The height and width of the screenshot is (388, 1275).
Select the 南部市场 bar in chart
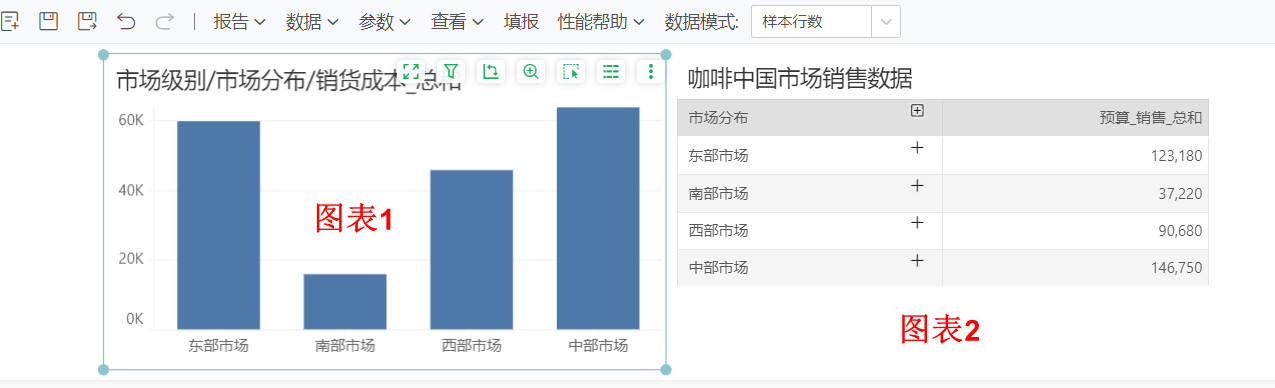pyautogui.click(x=345, y=301)
